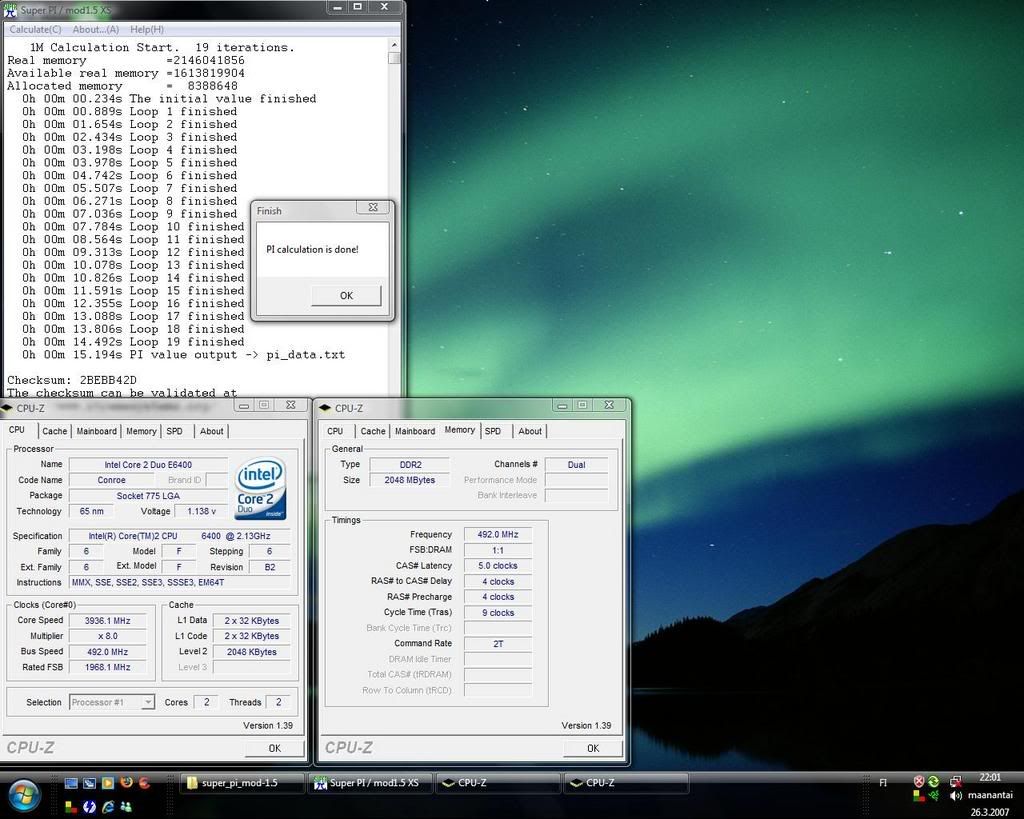Click the red security alert tray icon
Screen dimensions: 1024x819
point(918,781)
